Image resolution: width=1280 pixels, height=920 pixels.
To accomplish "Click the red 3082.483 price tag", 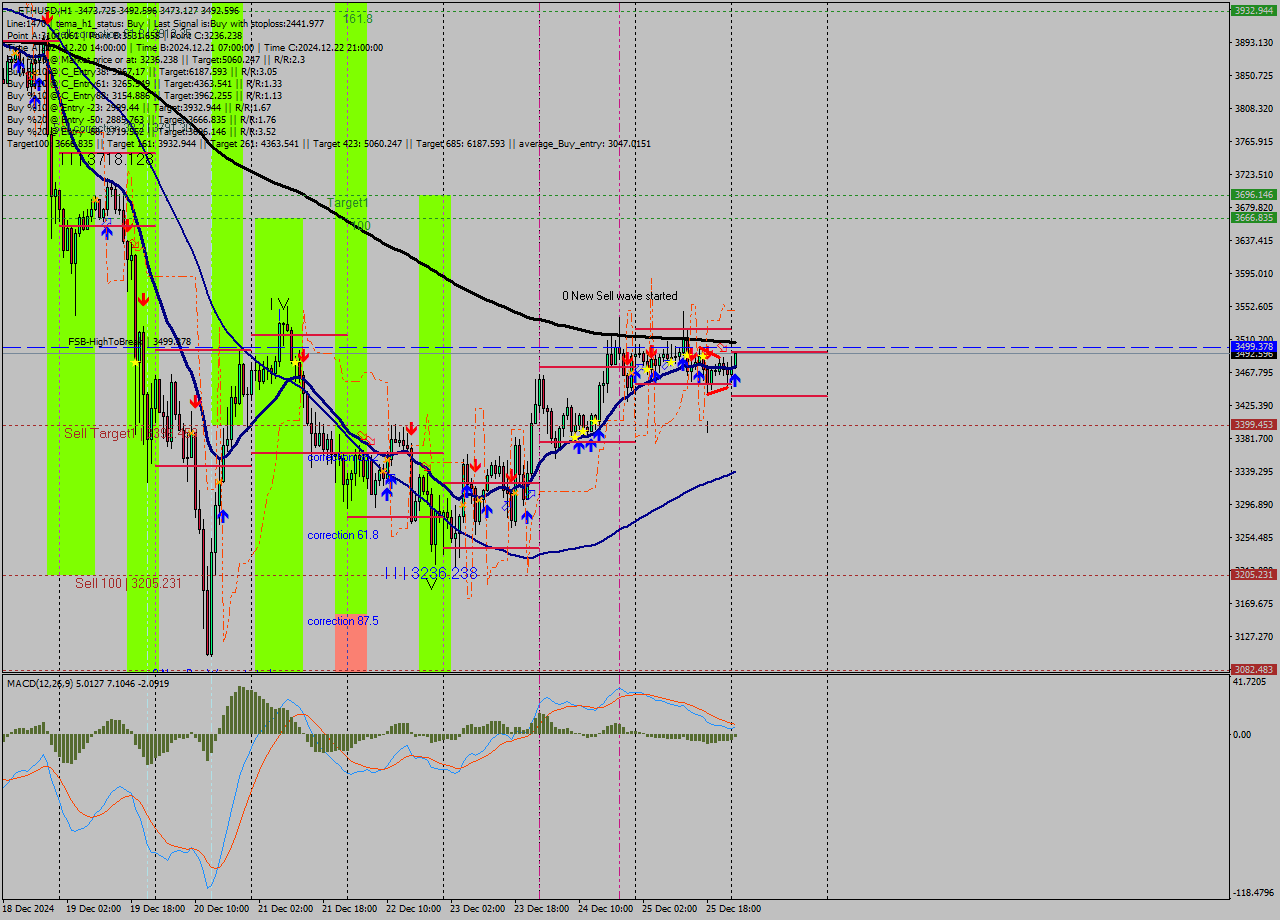I will pos(1253,669).
